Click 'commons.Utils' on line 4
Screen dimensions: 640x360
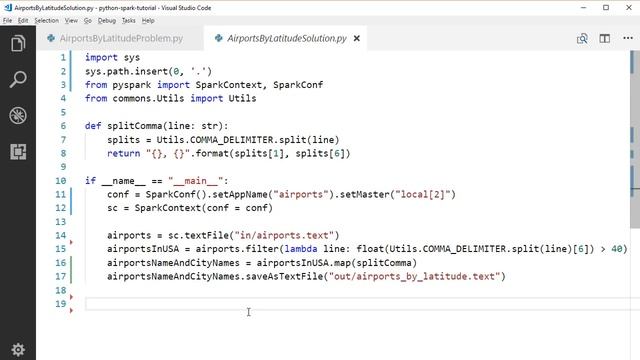[x=148, y=98]
